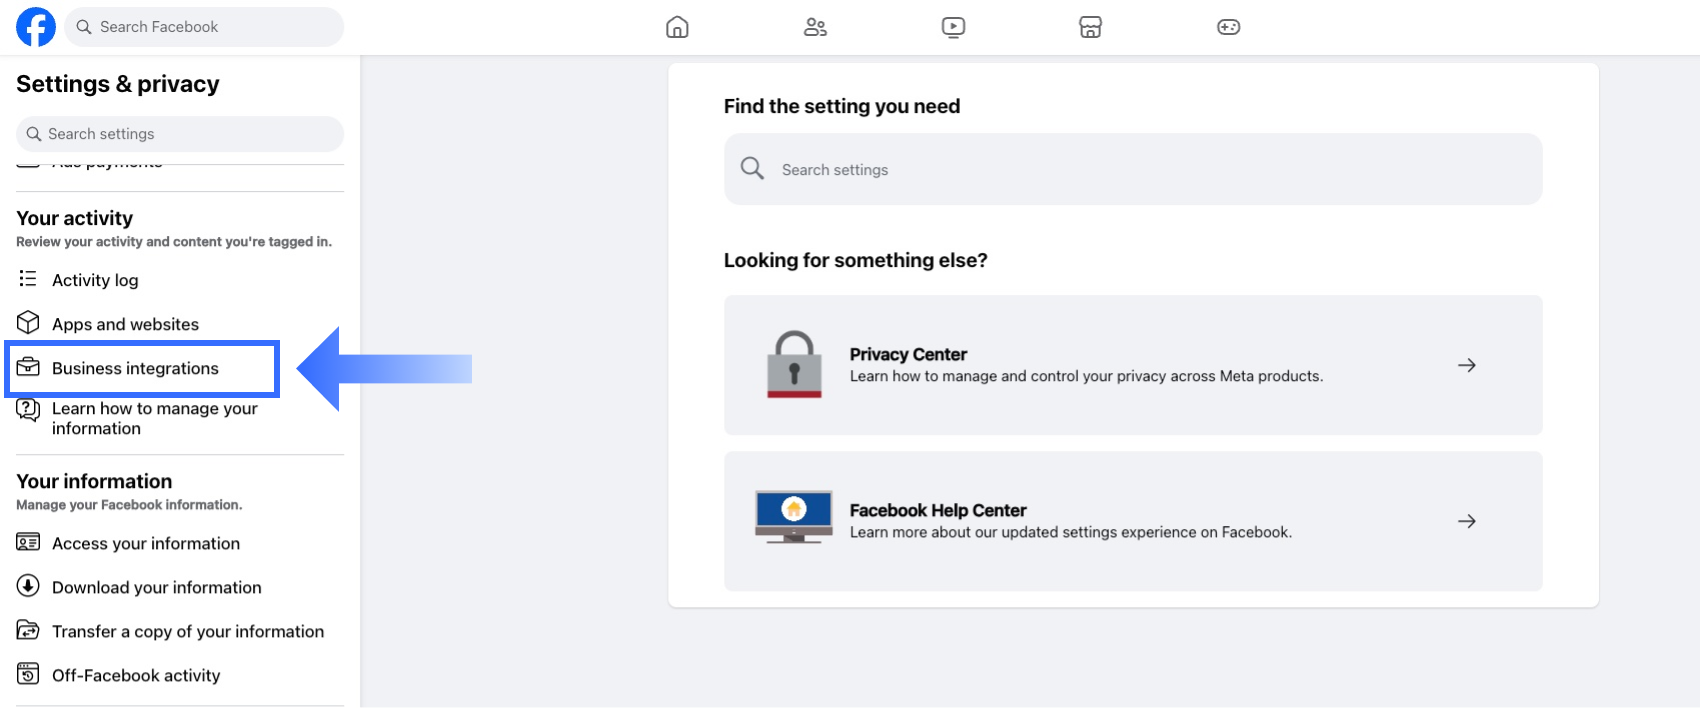The width and height of the screenshot is (1700, 708).
Task: Open the Watch video icon
Action: pyautogui.click(x=953, y=27)
